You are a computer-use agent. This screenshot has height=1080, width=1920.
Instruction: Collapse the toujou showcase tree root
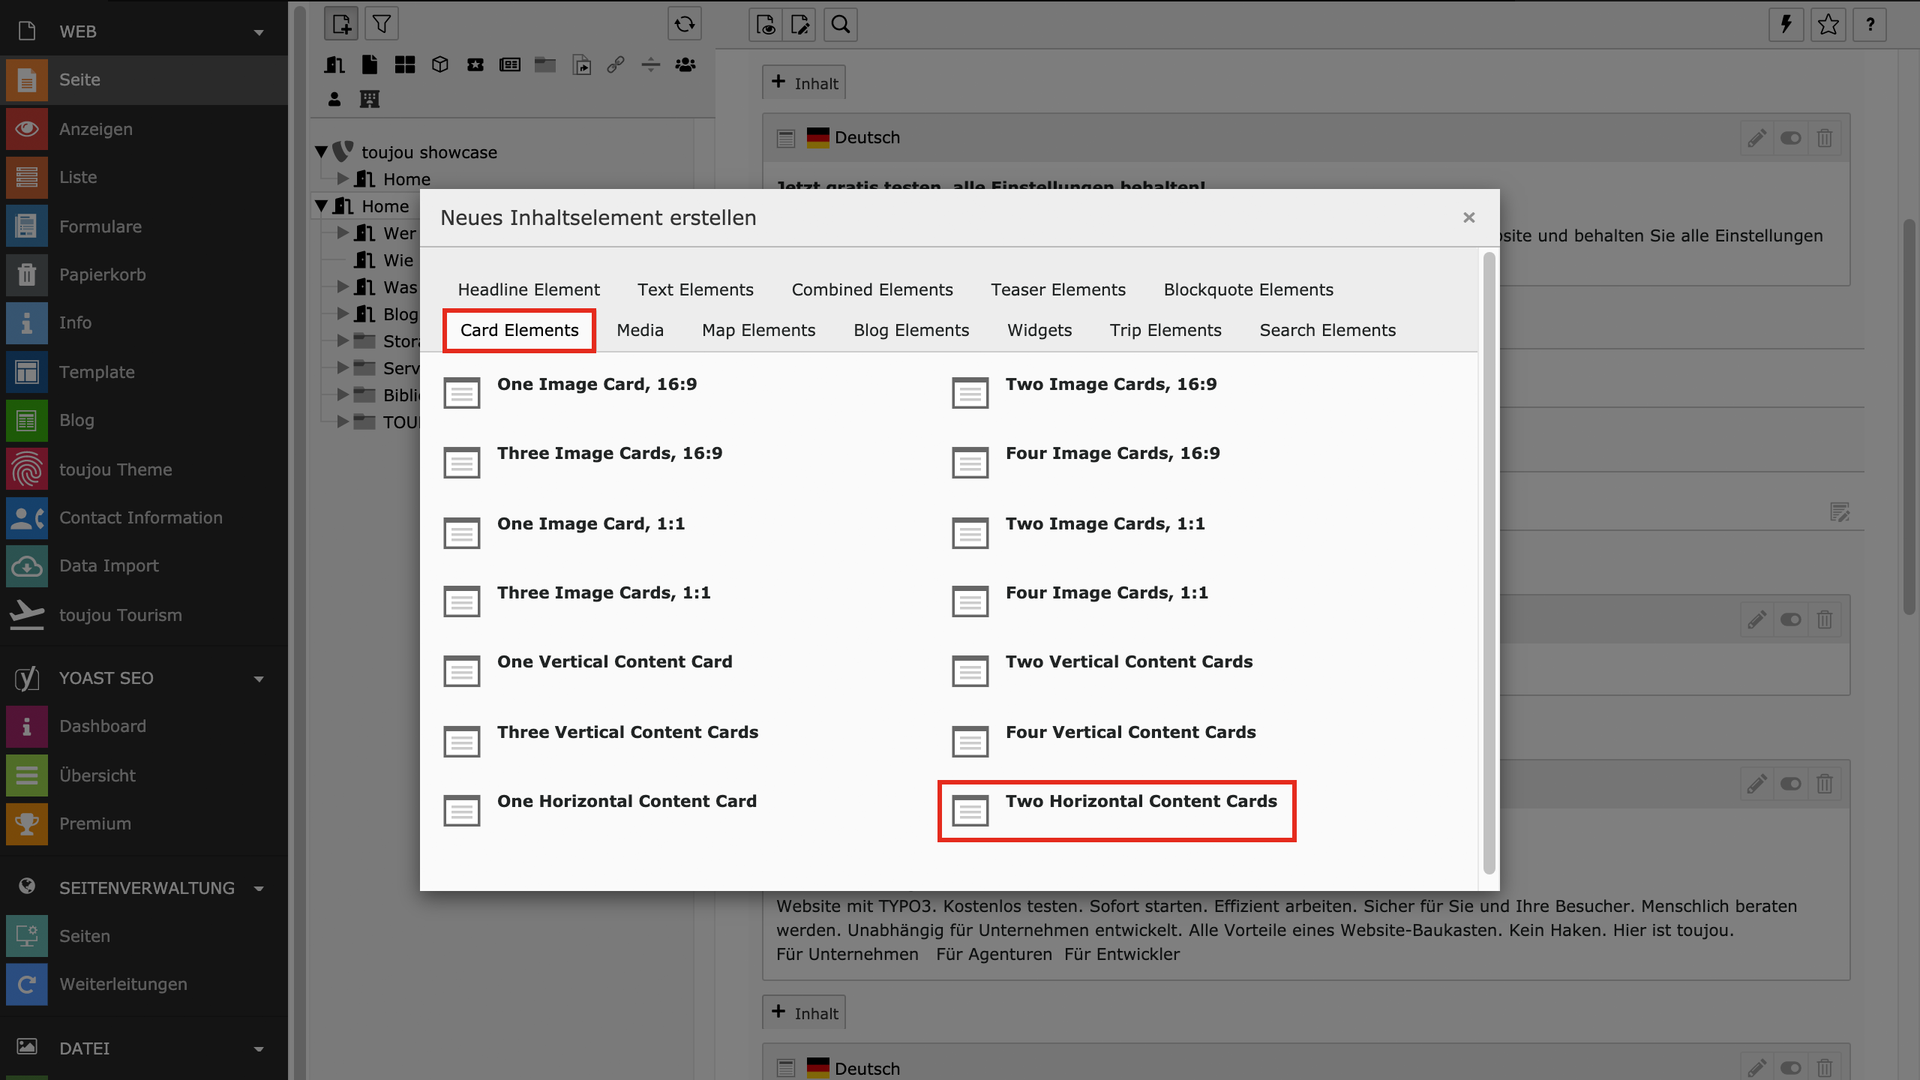[x=321, y=152]
